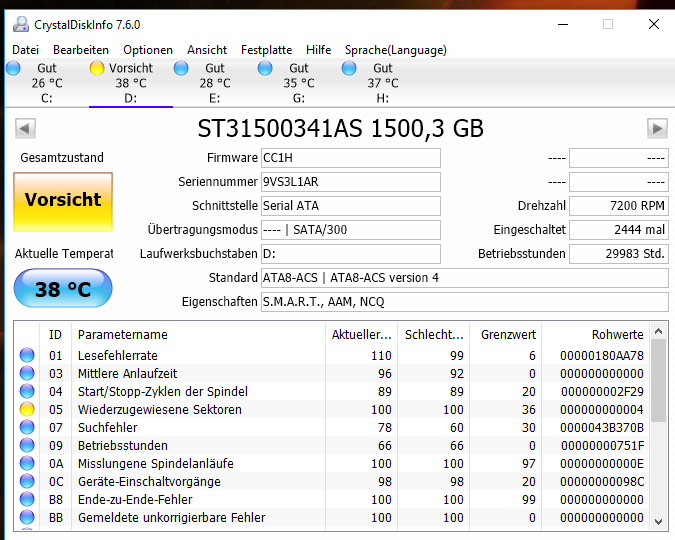Go to next disk with right arrow
The height and width of the screenshot is (540, 675).
pos(657,128)
